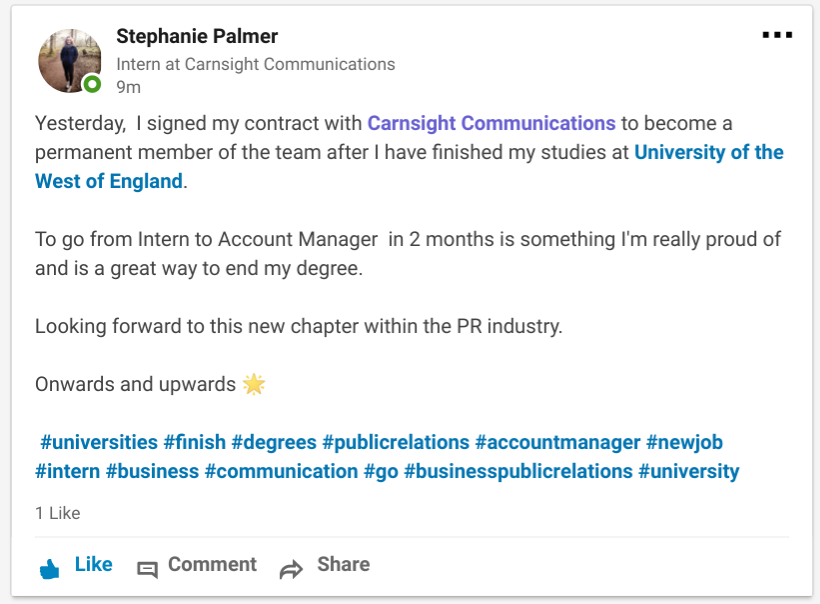Click the Stephanie Palmer name link
Viewport: 820px width, 604px height.
[x=197, y=36]
